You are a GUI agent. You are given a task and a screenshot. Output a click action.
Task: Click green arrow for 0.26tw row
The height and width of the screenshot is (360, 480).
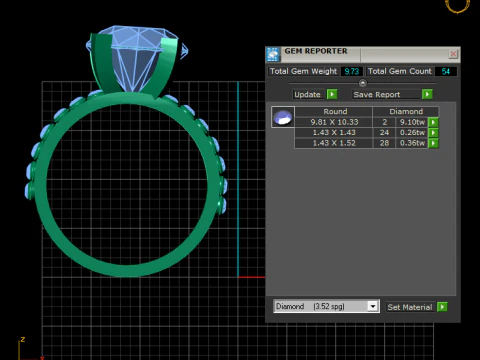pyautogui.click(x=433, y=133)
